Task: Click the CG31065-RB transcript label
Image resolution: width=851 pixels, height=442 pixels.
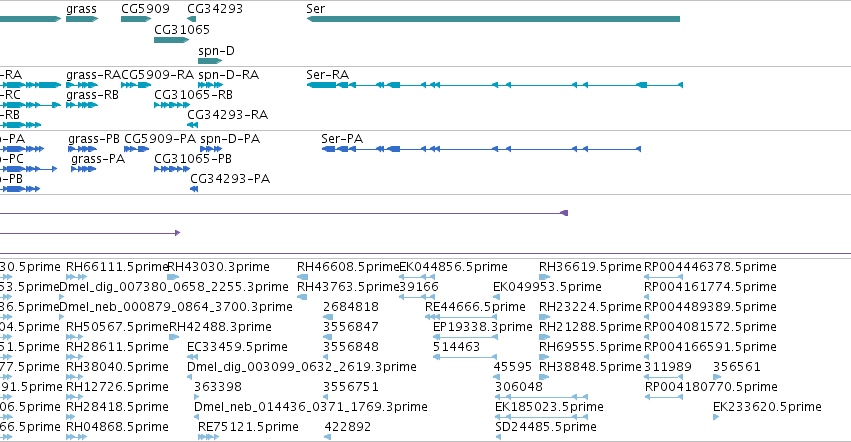Action: tap(193, 95)
